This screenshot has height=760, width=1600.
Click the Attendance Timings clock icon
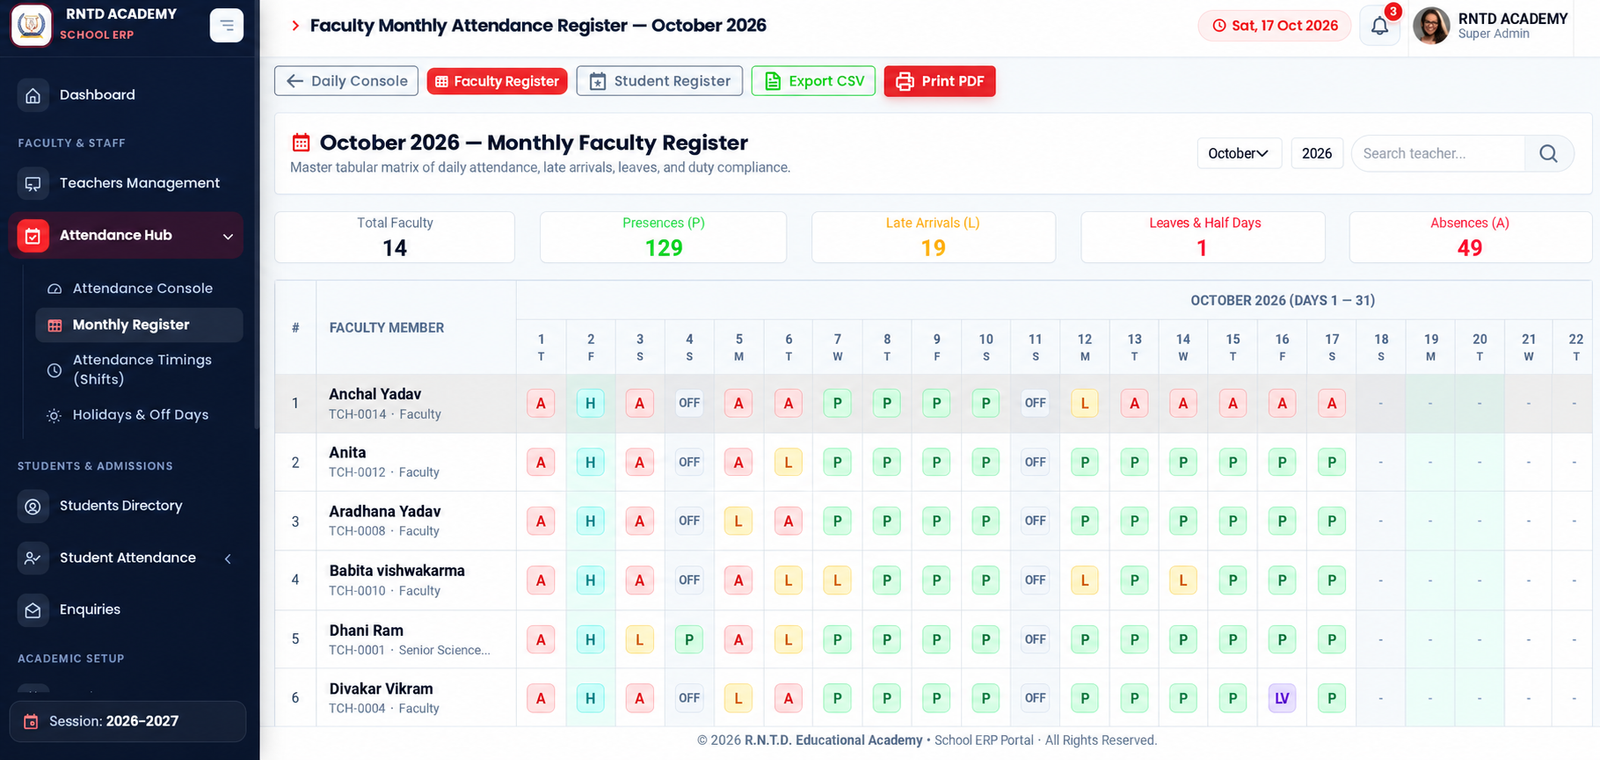click(x=55, y=370)
